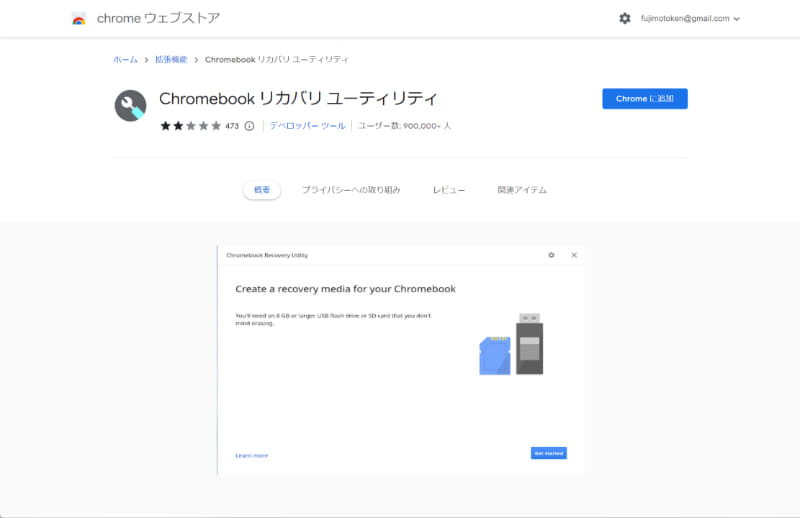Open settings with the gear icon
The height and width of the screenshot is (518, 800).
[x=624, y=18]
